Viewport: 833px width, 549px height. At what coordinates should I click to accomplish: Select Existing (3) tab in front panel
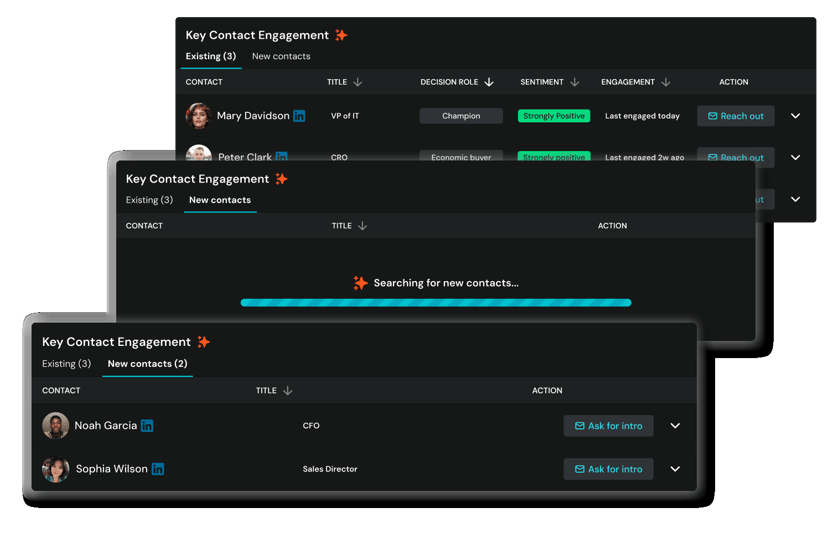click(x=66, y=364)
